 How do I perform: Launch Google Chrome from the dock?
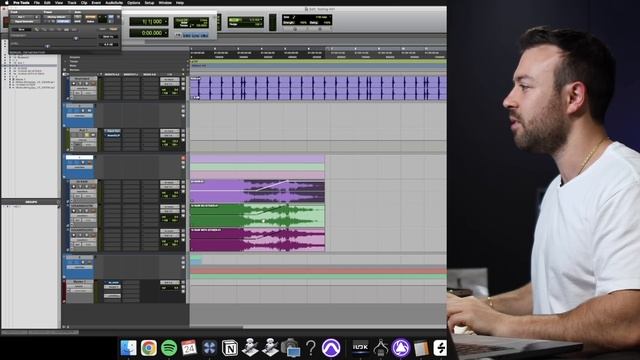pos(149,348)
